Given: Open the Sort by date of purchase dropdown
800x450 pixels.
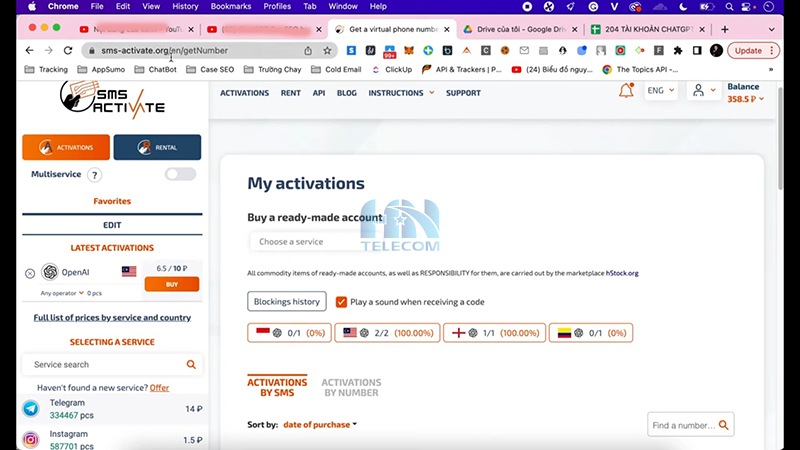Looking at the screenshot, I should (x=320, y=425).
